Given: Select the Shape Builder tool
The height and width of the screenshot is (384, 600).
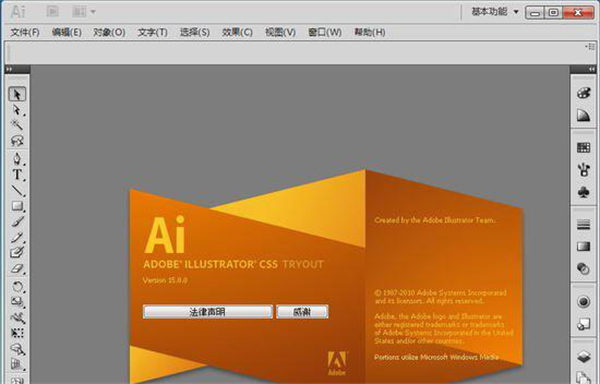Looking at the screenshot, I should tap(17, 349).
